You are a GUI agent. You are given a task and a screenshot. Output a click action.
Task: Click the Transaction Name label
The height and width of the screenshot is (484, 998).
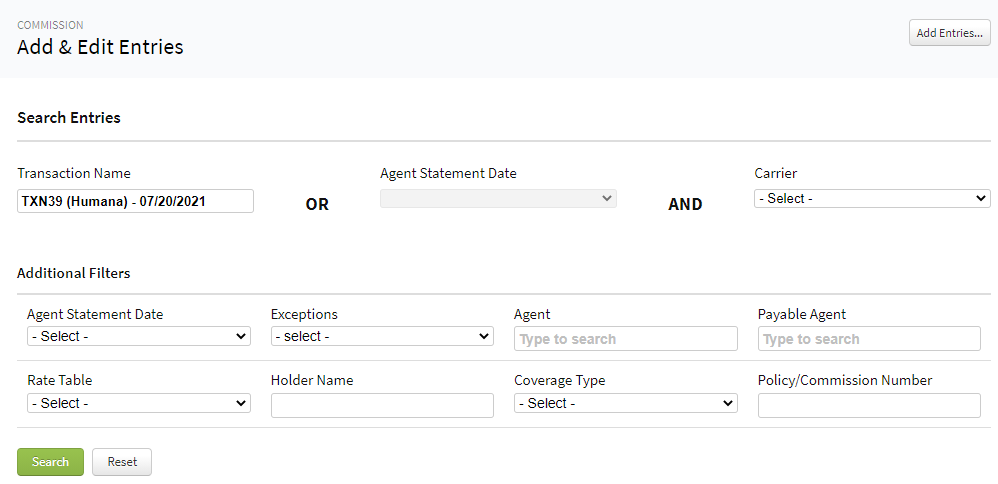[74, 174]
